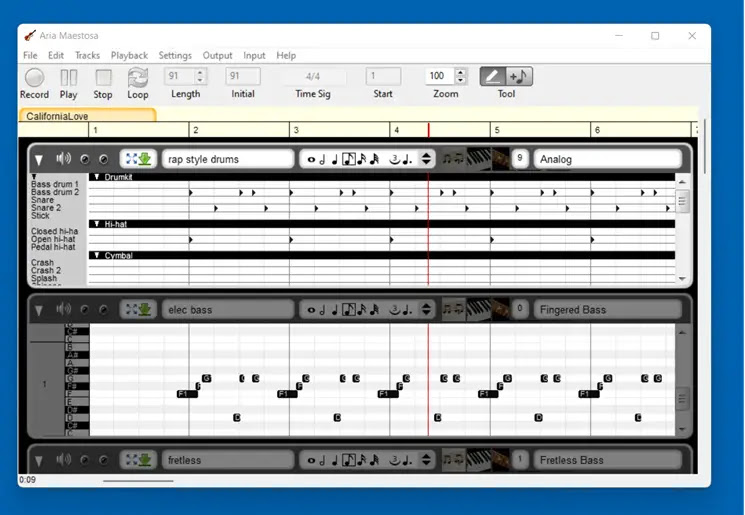The width and height of the screenshot is (745, 515).
Task: Maximize the rap style drums track blue arrows icon
Action: tap(132, 159)
